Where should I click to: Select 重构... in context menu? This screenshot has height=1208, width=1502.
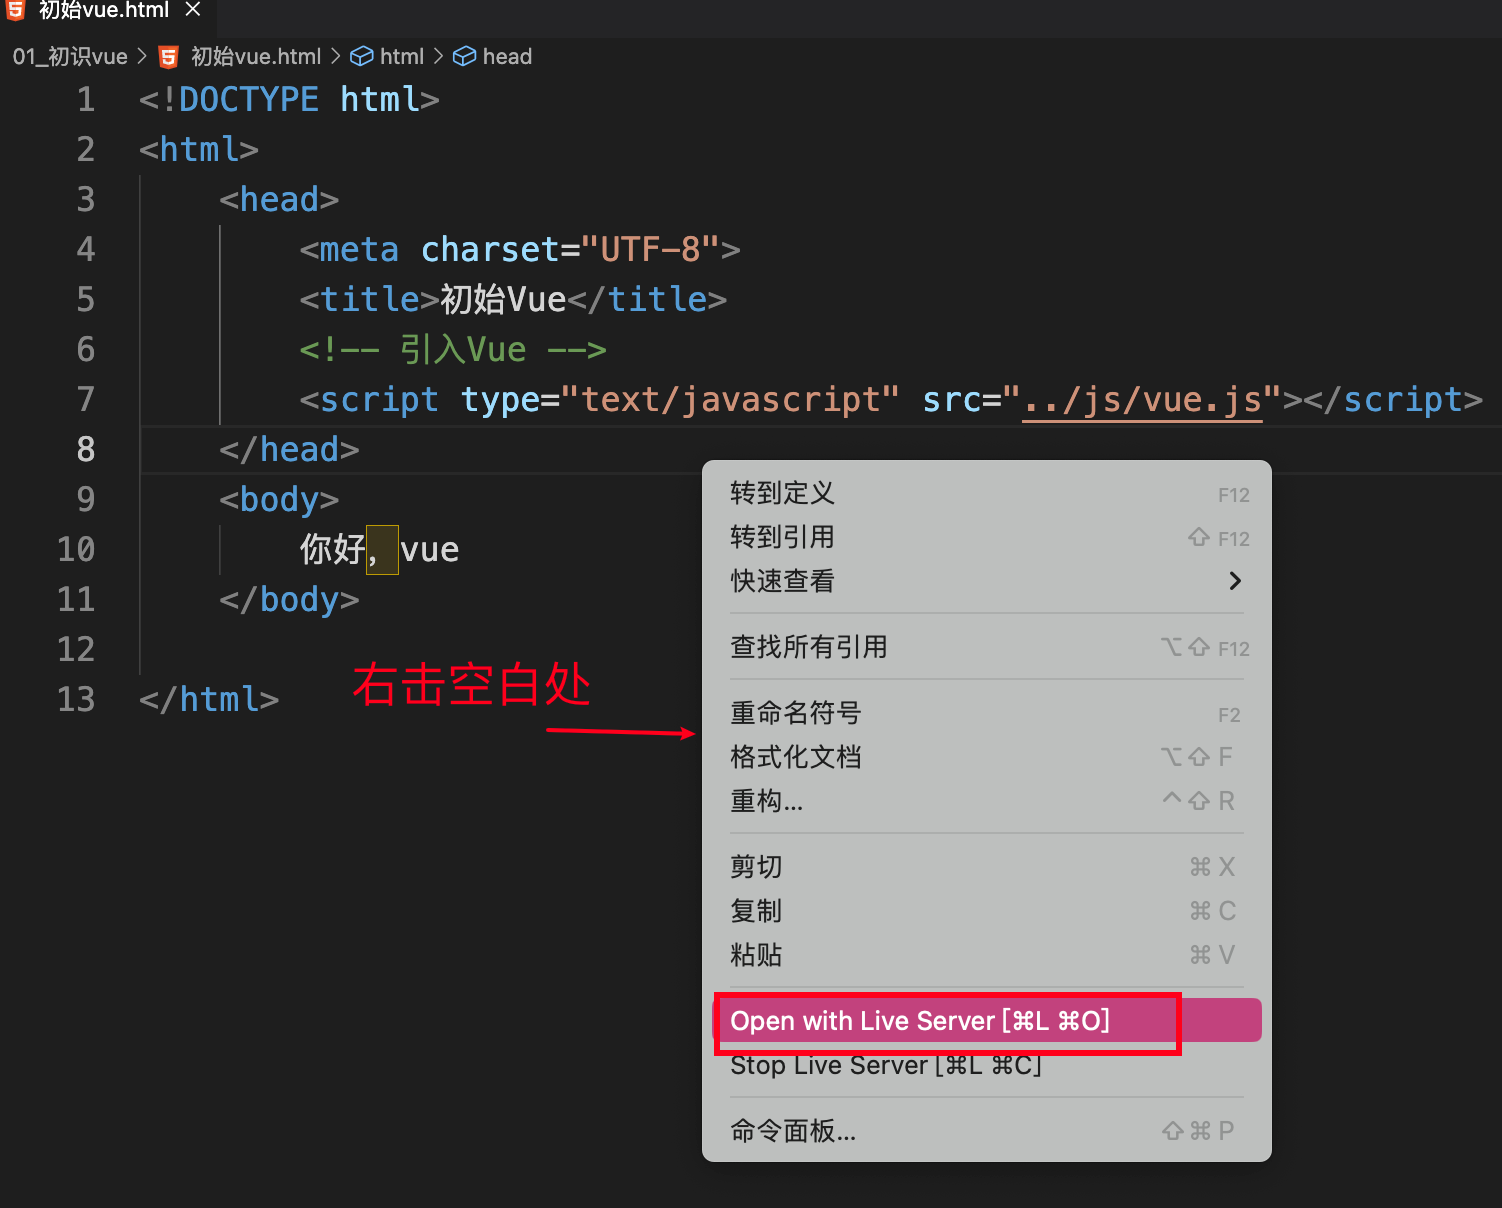tap(986, 801)
